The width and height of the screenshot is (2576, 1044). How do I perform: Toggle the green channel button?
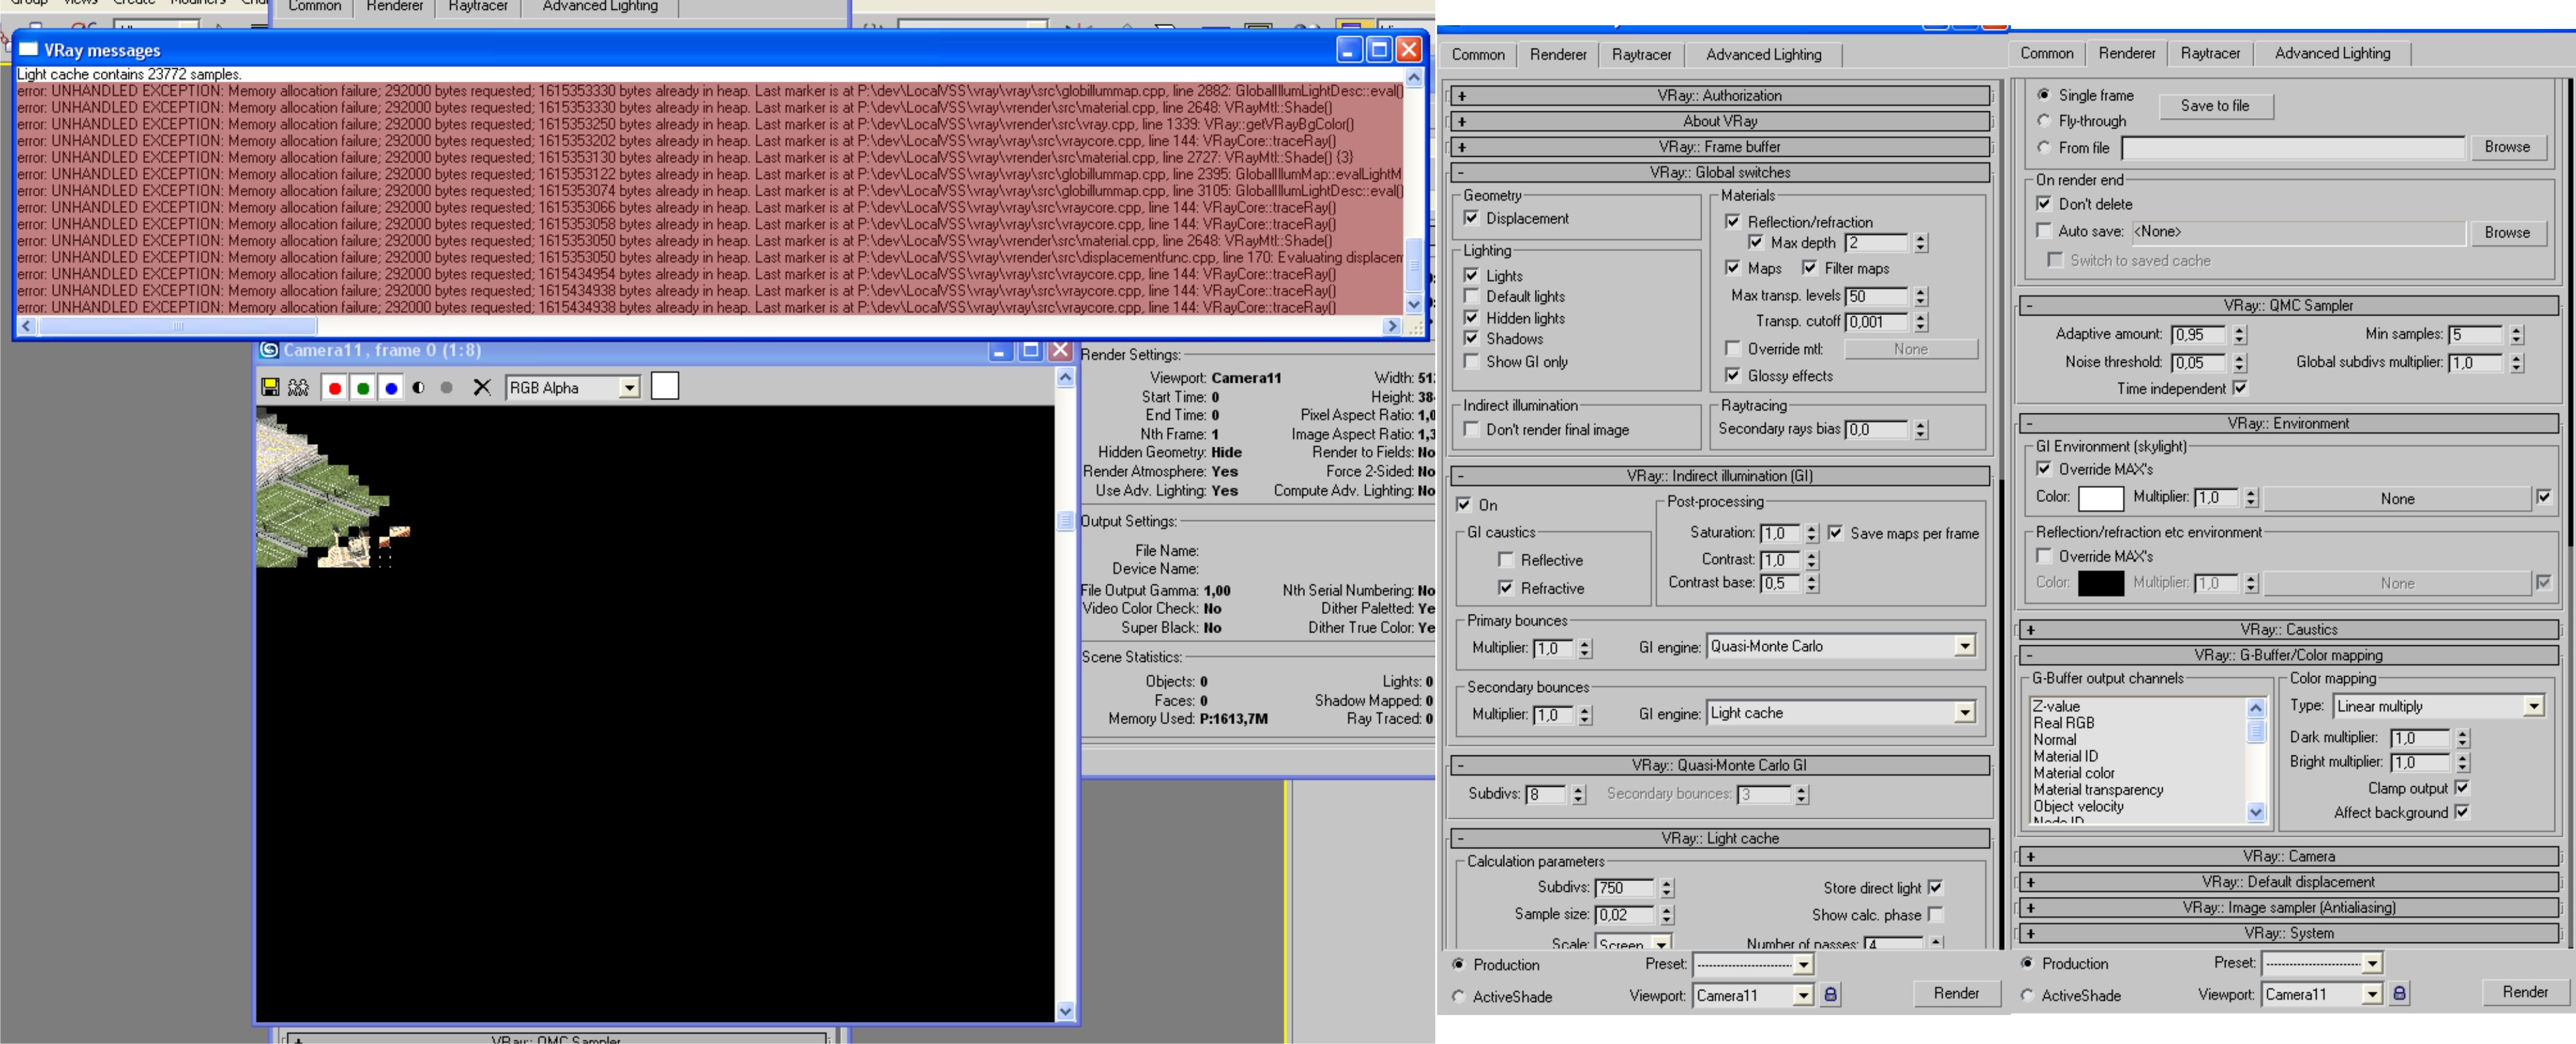point(363,388)
